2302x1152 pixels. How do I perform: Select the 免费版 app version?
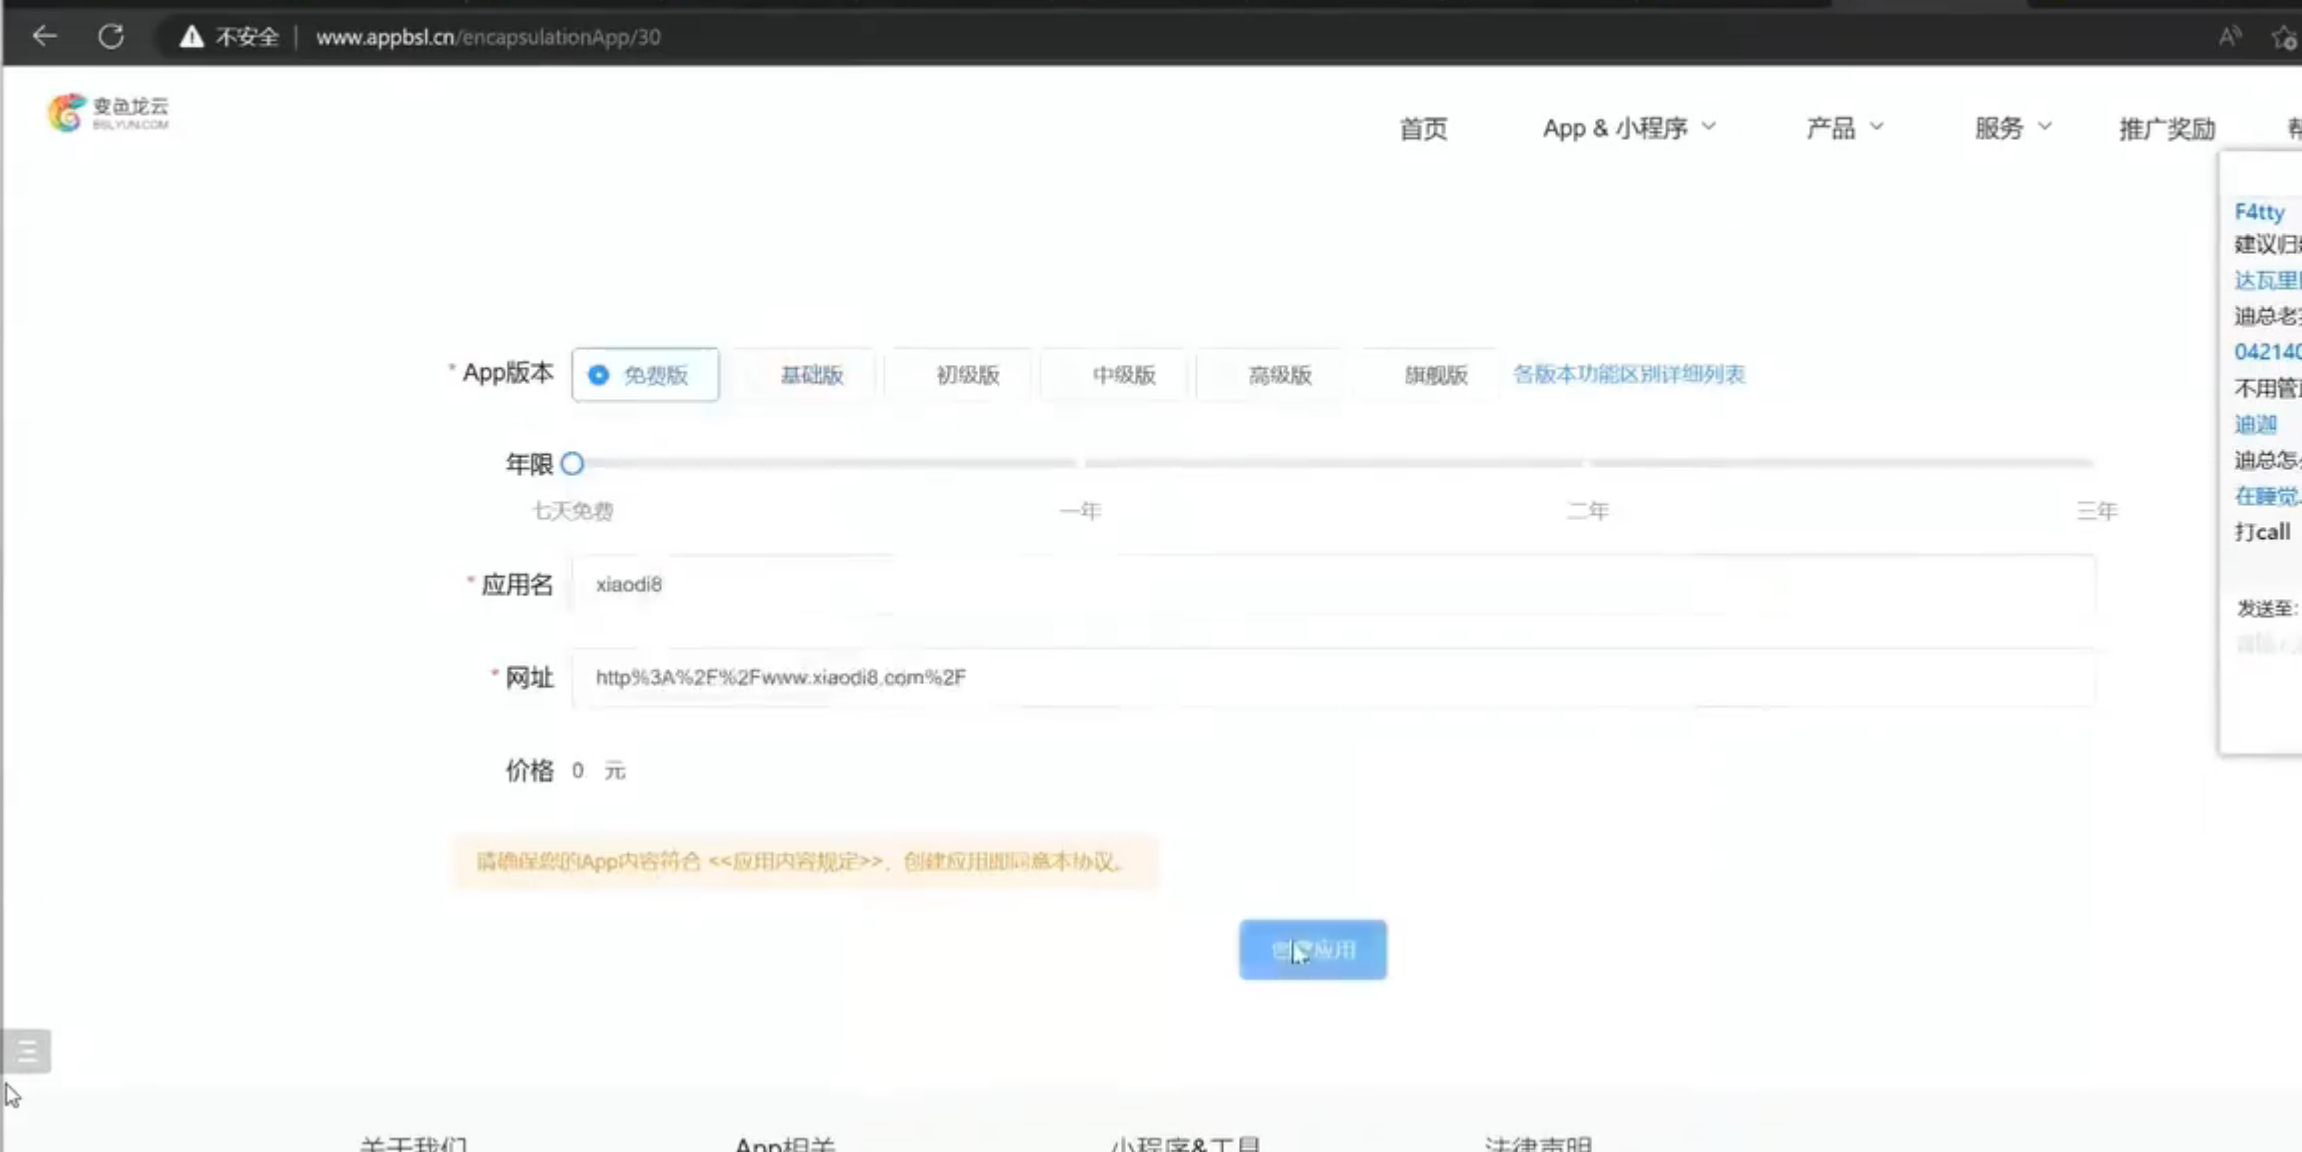(645, 375)
